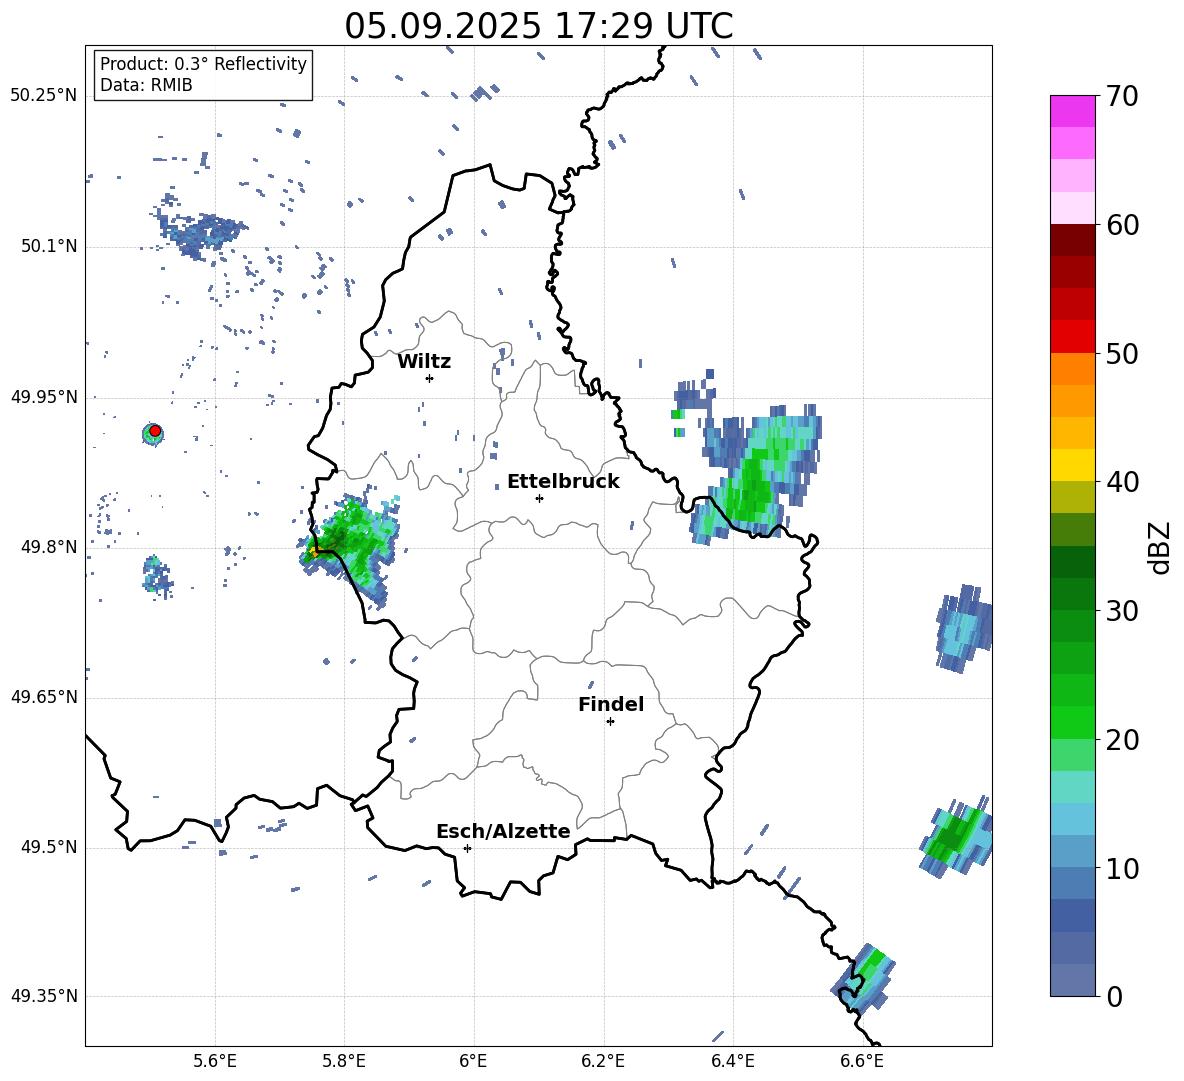
Task: Click the 6.6°E longitude label
Action: click(862, 1061)
